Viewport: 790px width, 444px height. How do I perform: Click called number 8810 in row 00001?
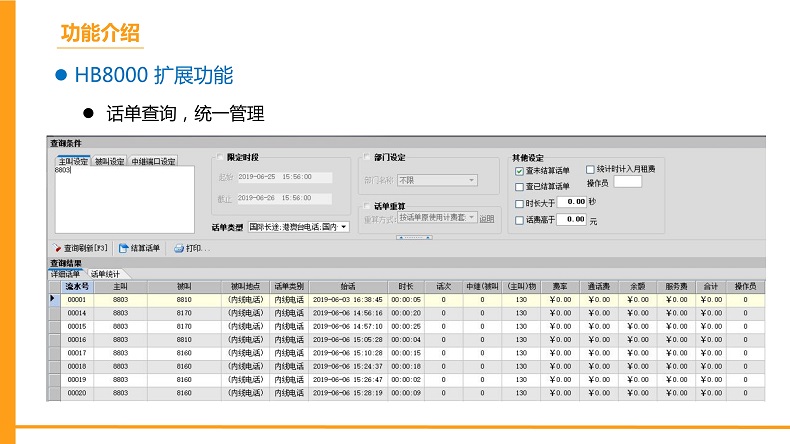tap(184, 300)
